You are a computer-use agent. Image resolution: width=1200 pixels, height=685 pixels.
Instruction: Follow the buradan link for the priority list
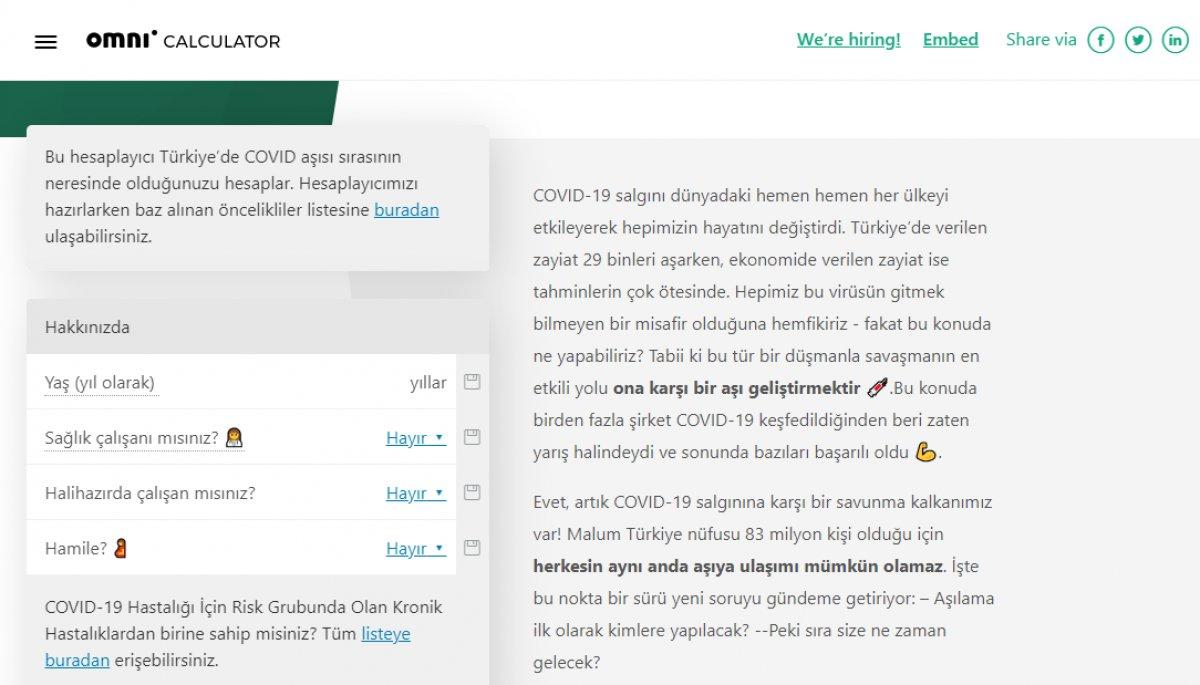point(406,210)
